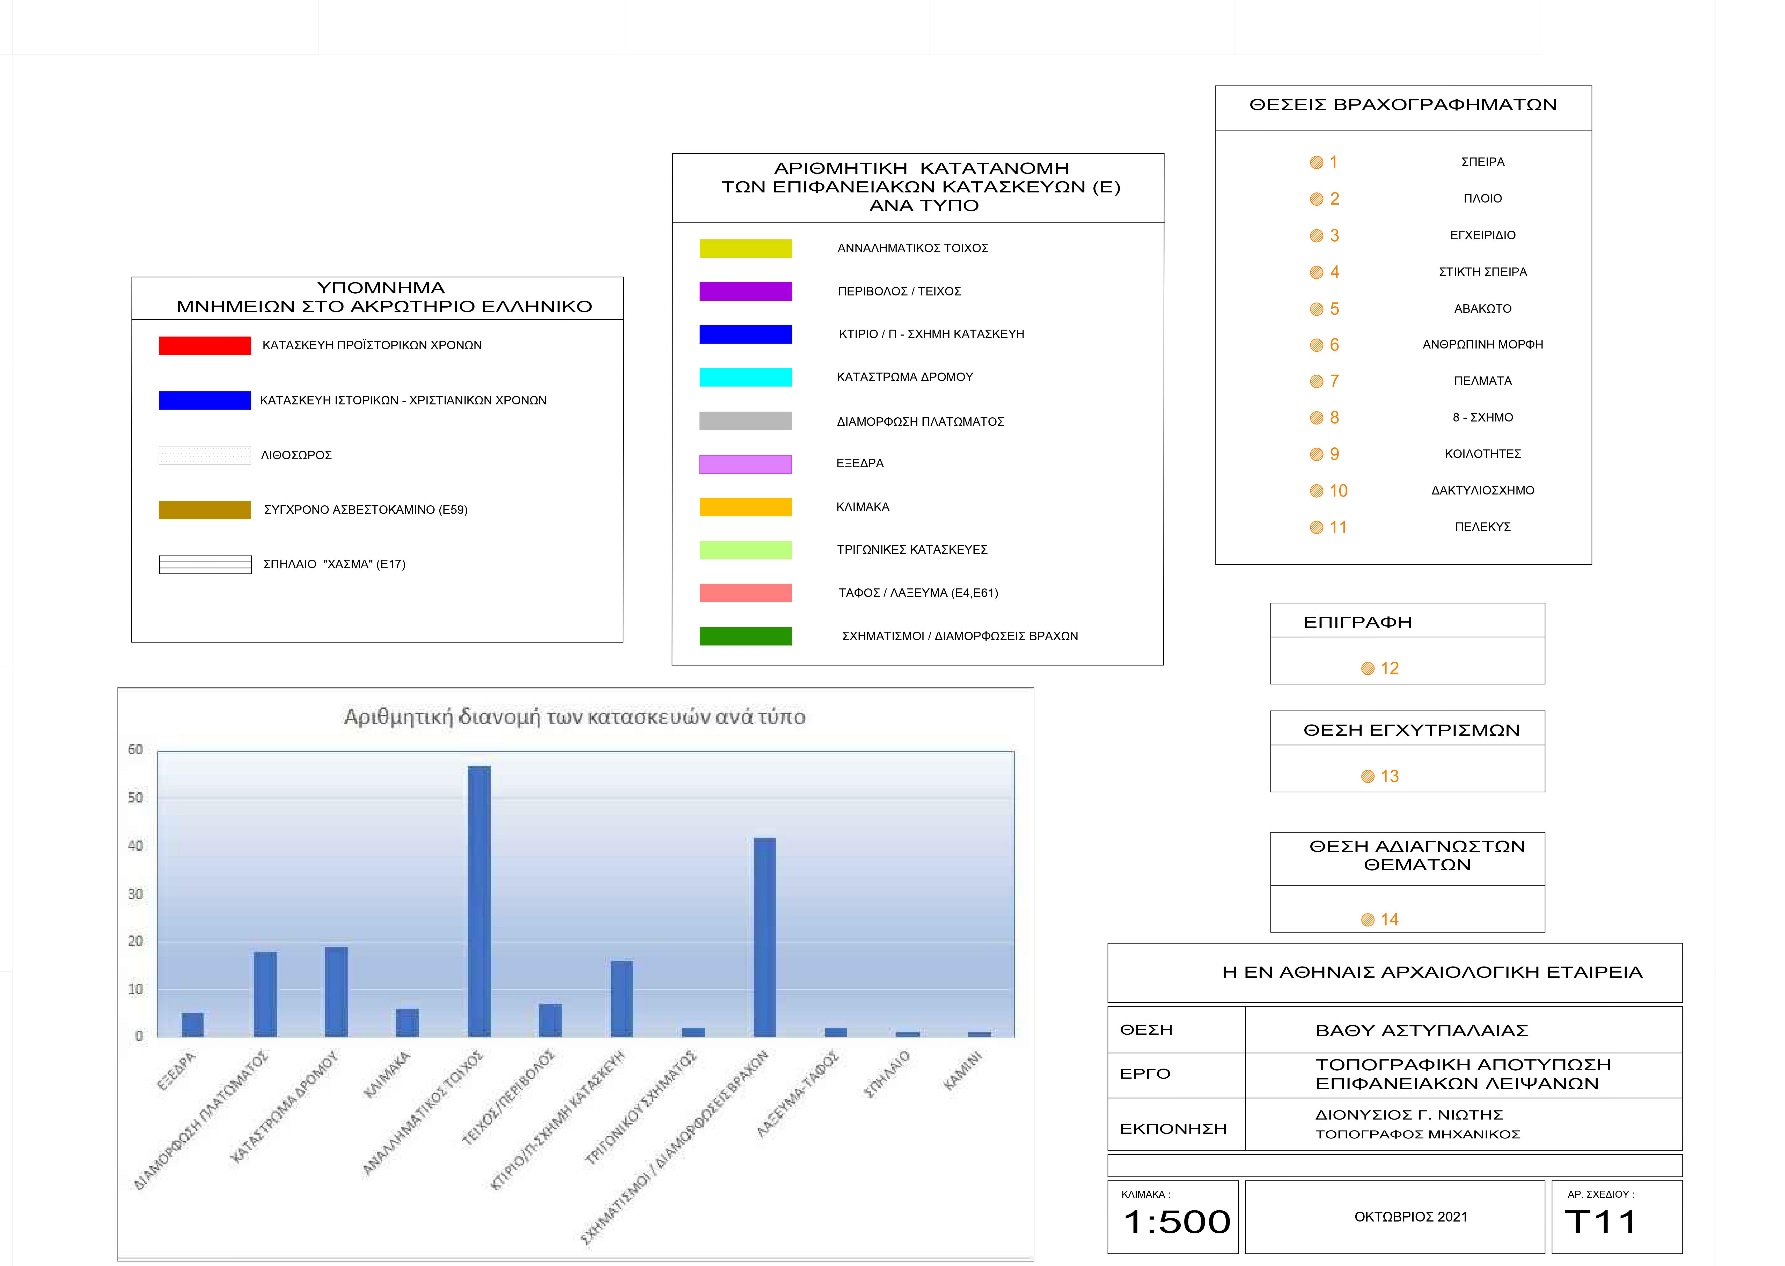Click orange marker 11 for ΠΕΛΕΚΥΣ

click(1316, 527)
